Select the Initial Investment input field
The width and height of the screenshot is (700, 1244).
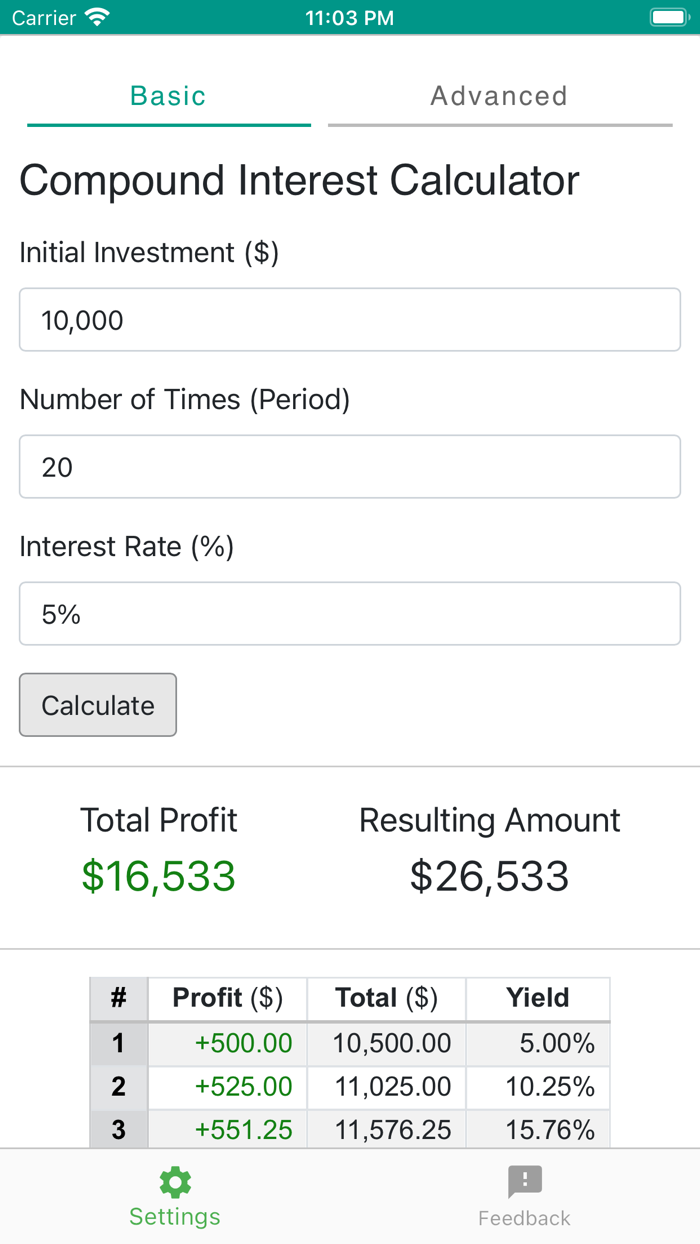tap(349, 320)
